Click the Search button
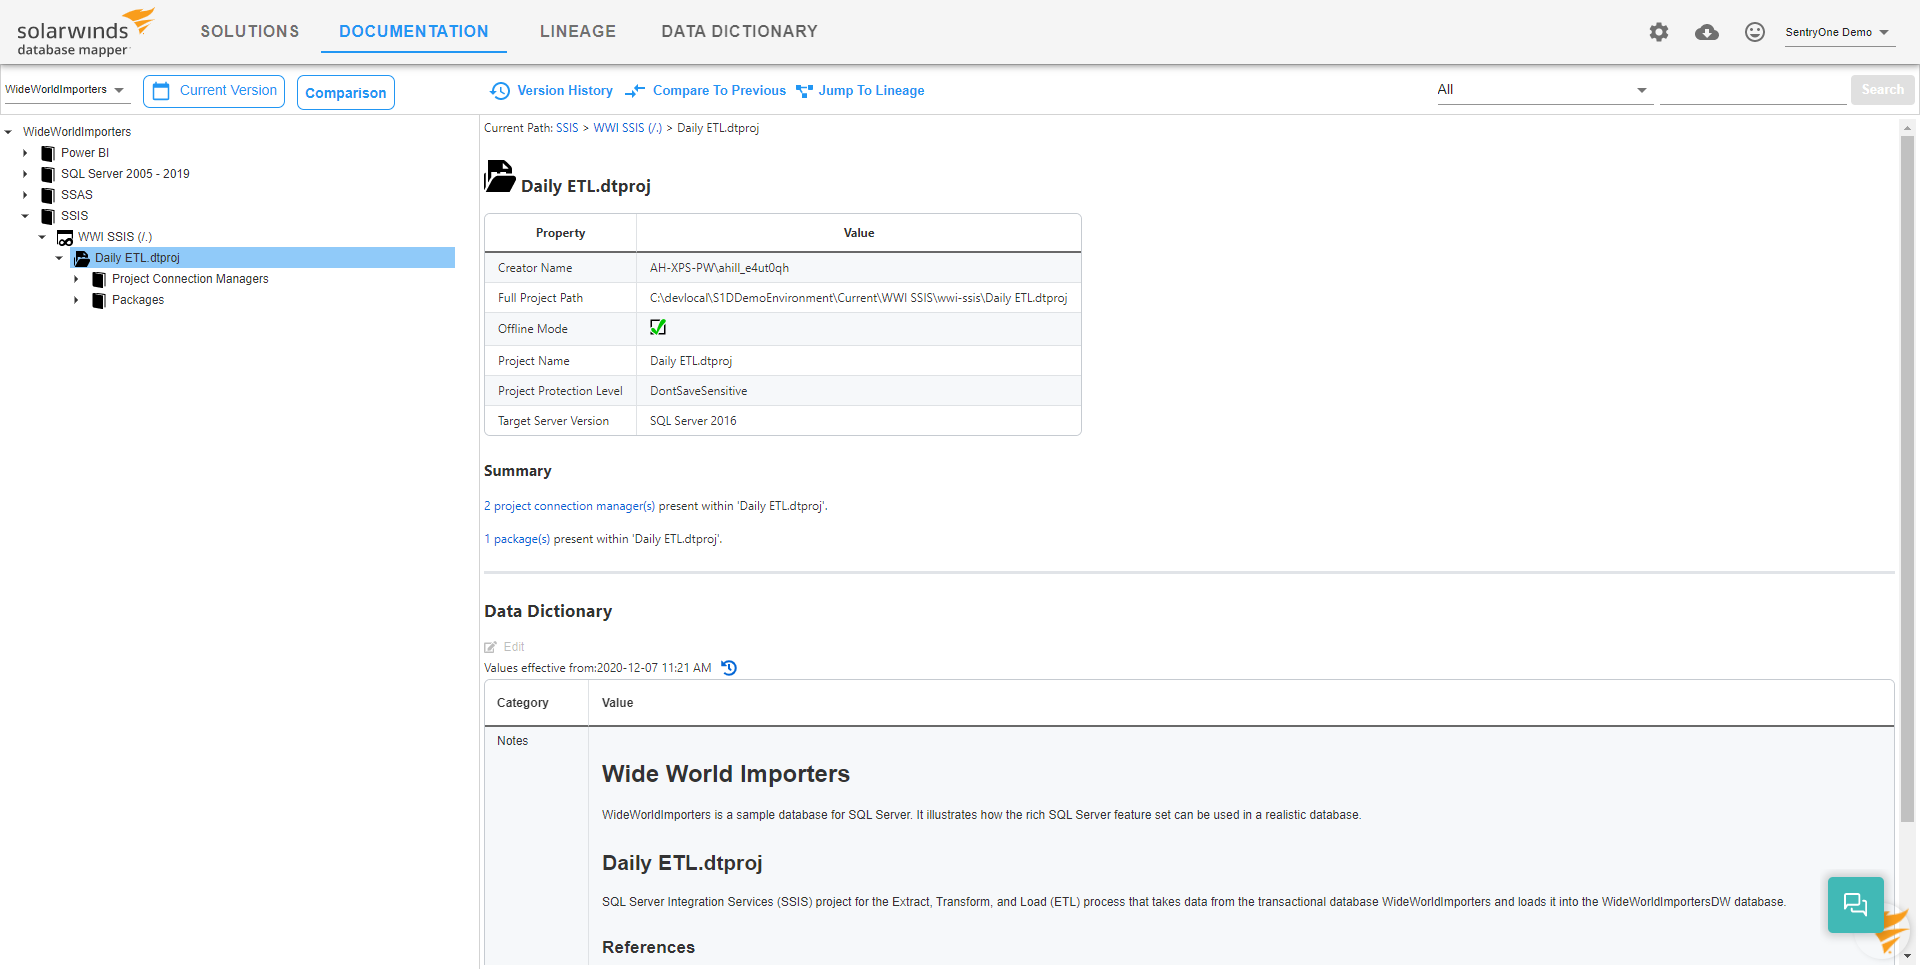The width and height of the screenshot is (1920, 969). point(1882,90)
